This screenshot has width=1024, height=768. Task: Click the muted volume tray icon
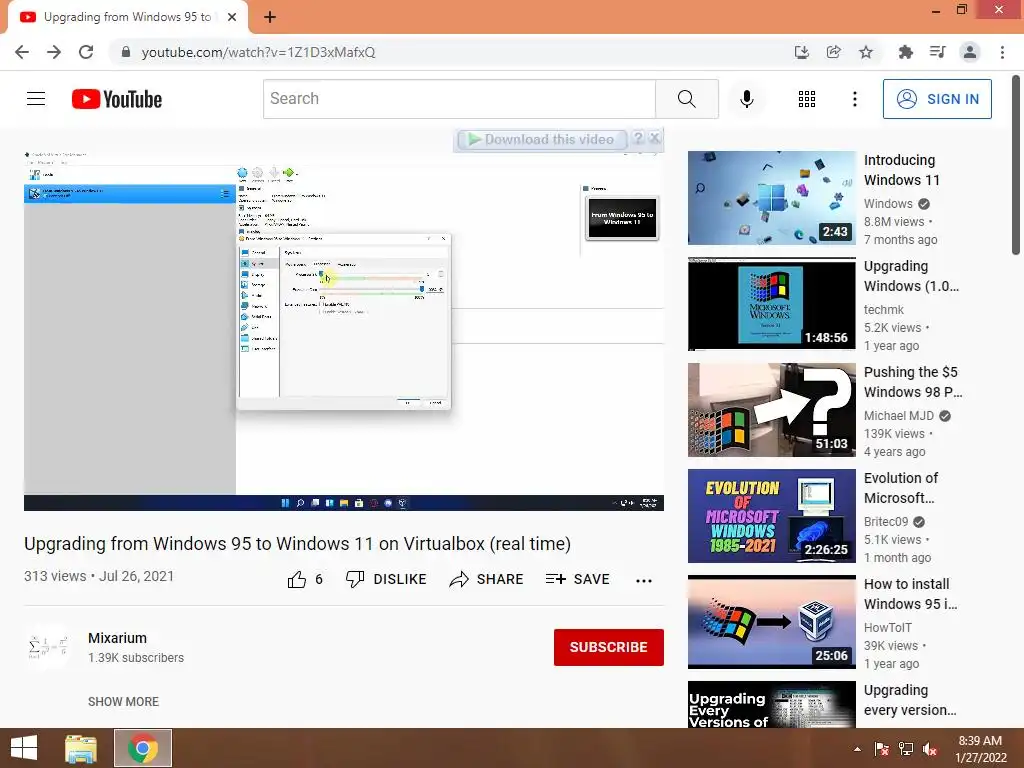930,749
